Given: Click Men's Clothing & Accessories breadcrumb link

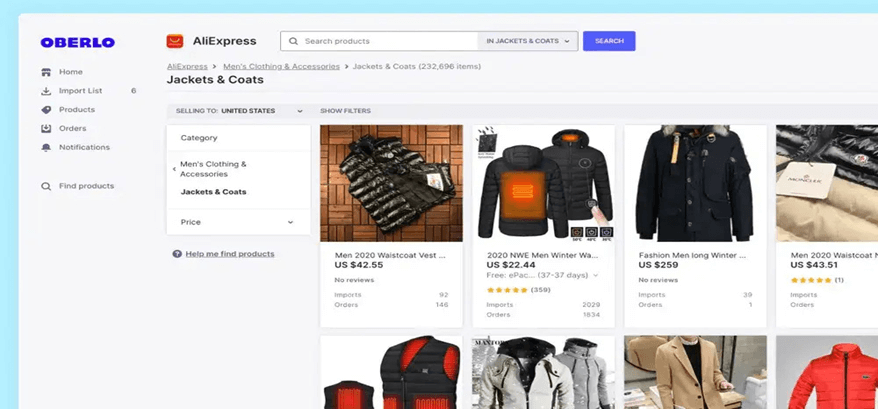Looking at the screenshot, I should pos(280,67).
